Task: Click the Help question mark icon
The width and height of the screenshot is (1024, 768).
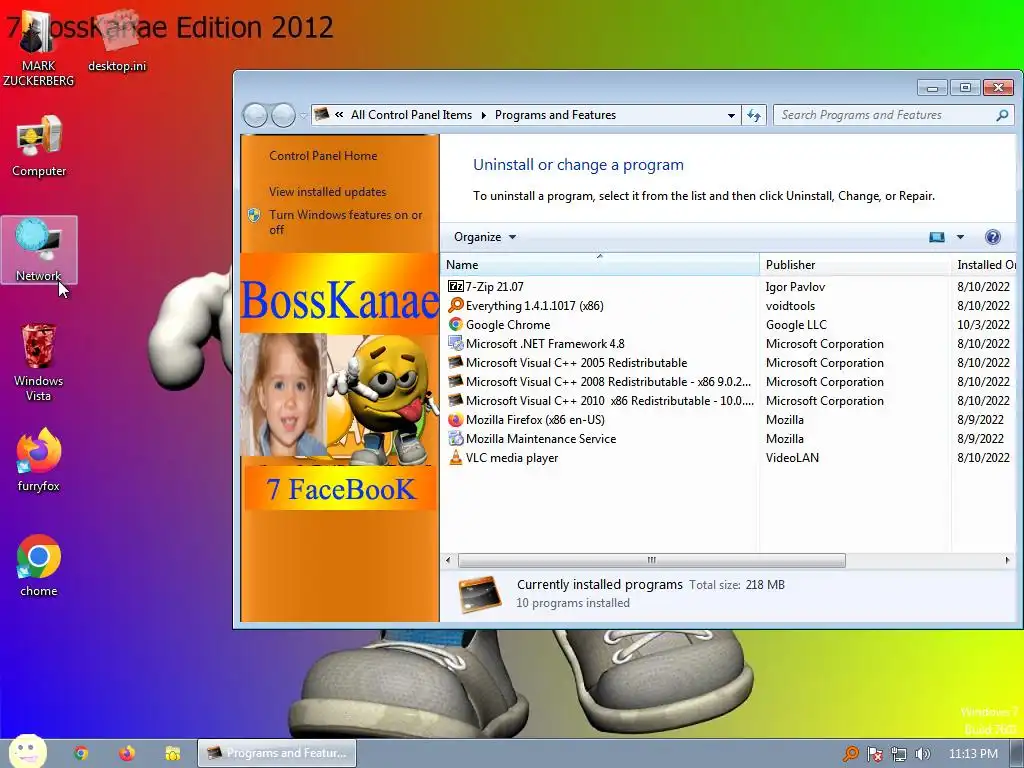Action: (993, 237)
